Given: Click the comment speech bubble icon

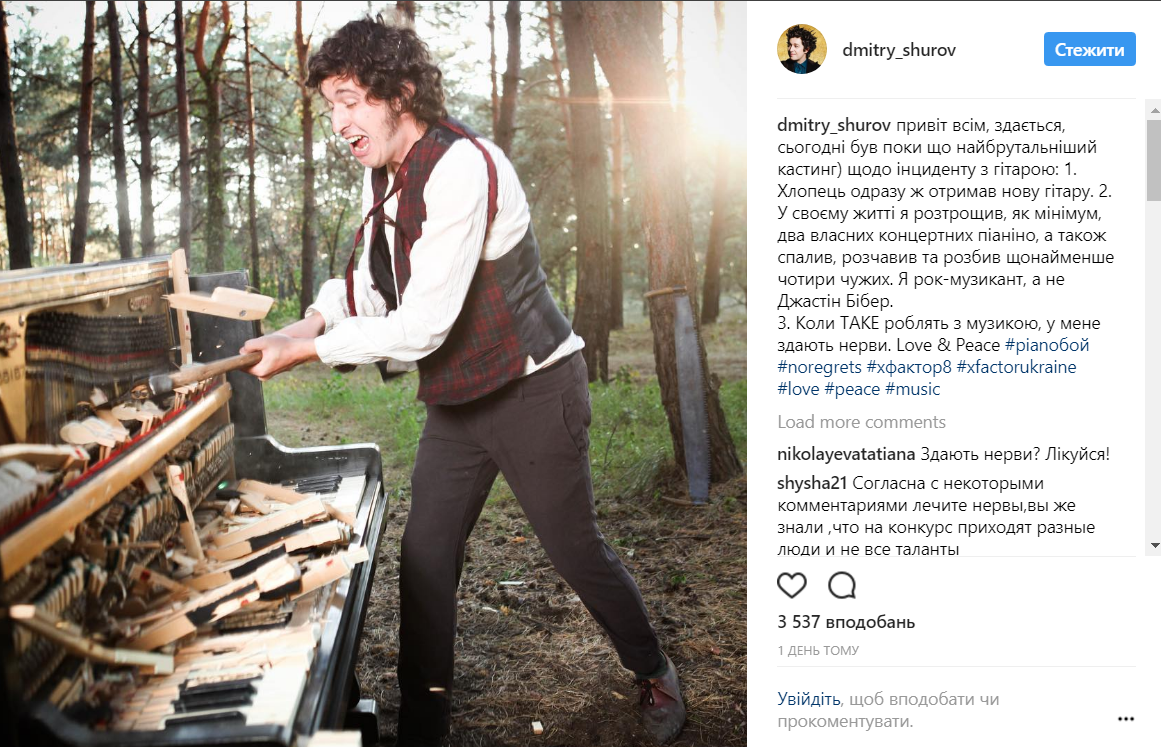Looking at the screenshot, I should (842, 586).
